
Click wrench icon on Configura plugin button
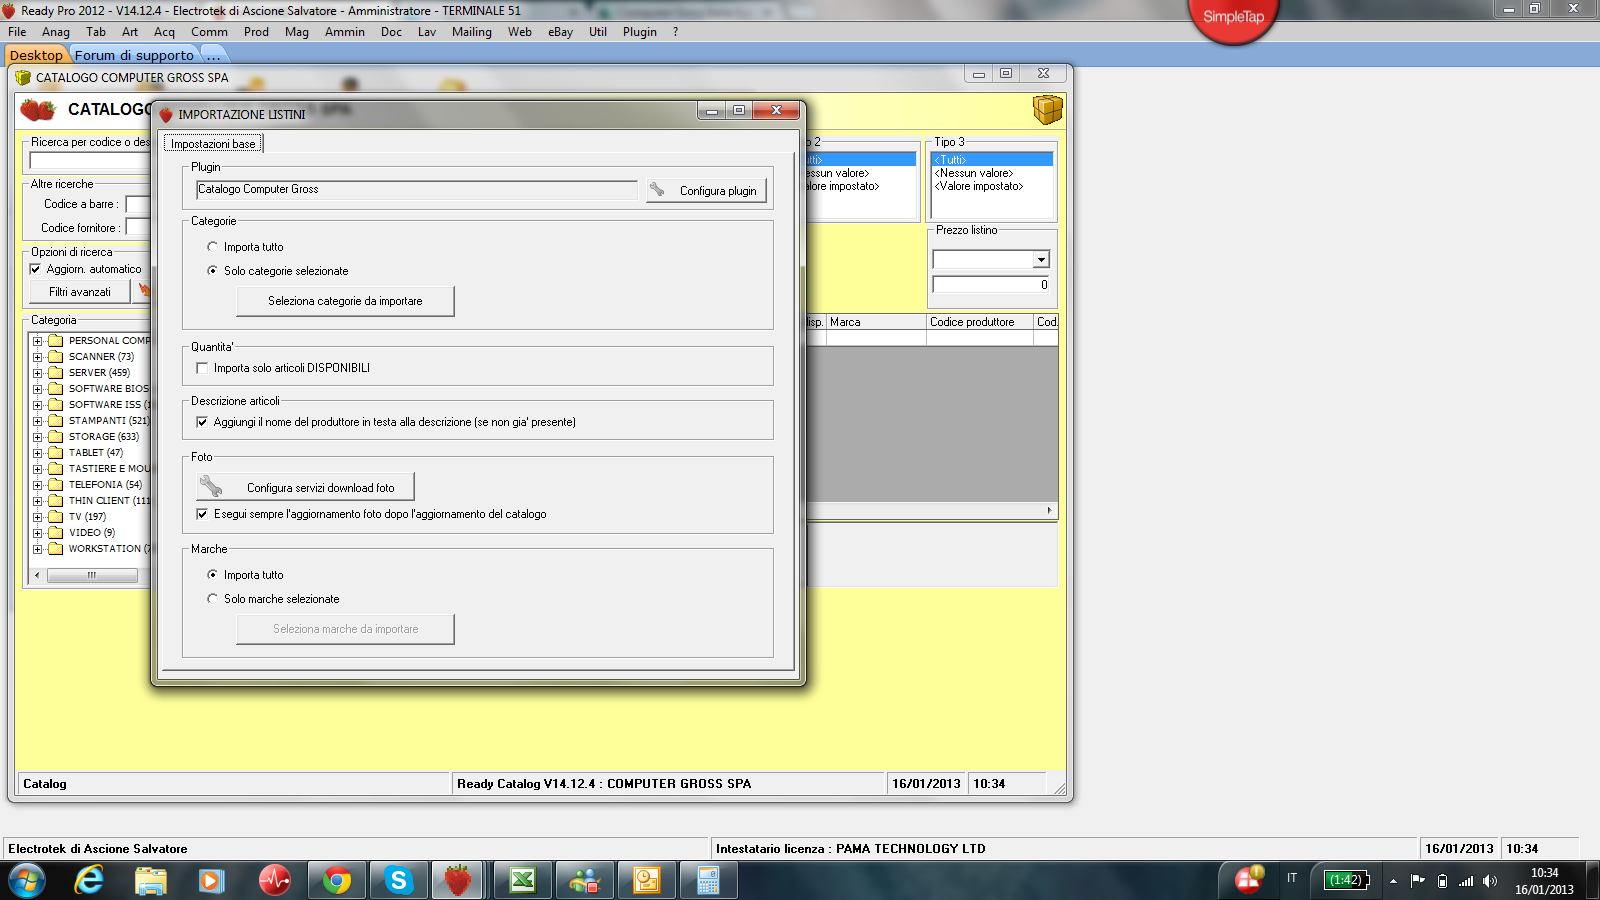pyautogui.click(x=657, y=189)
